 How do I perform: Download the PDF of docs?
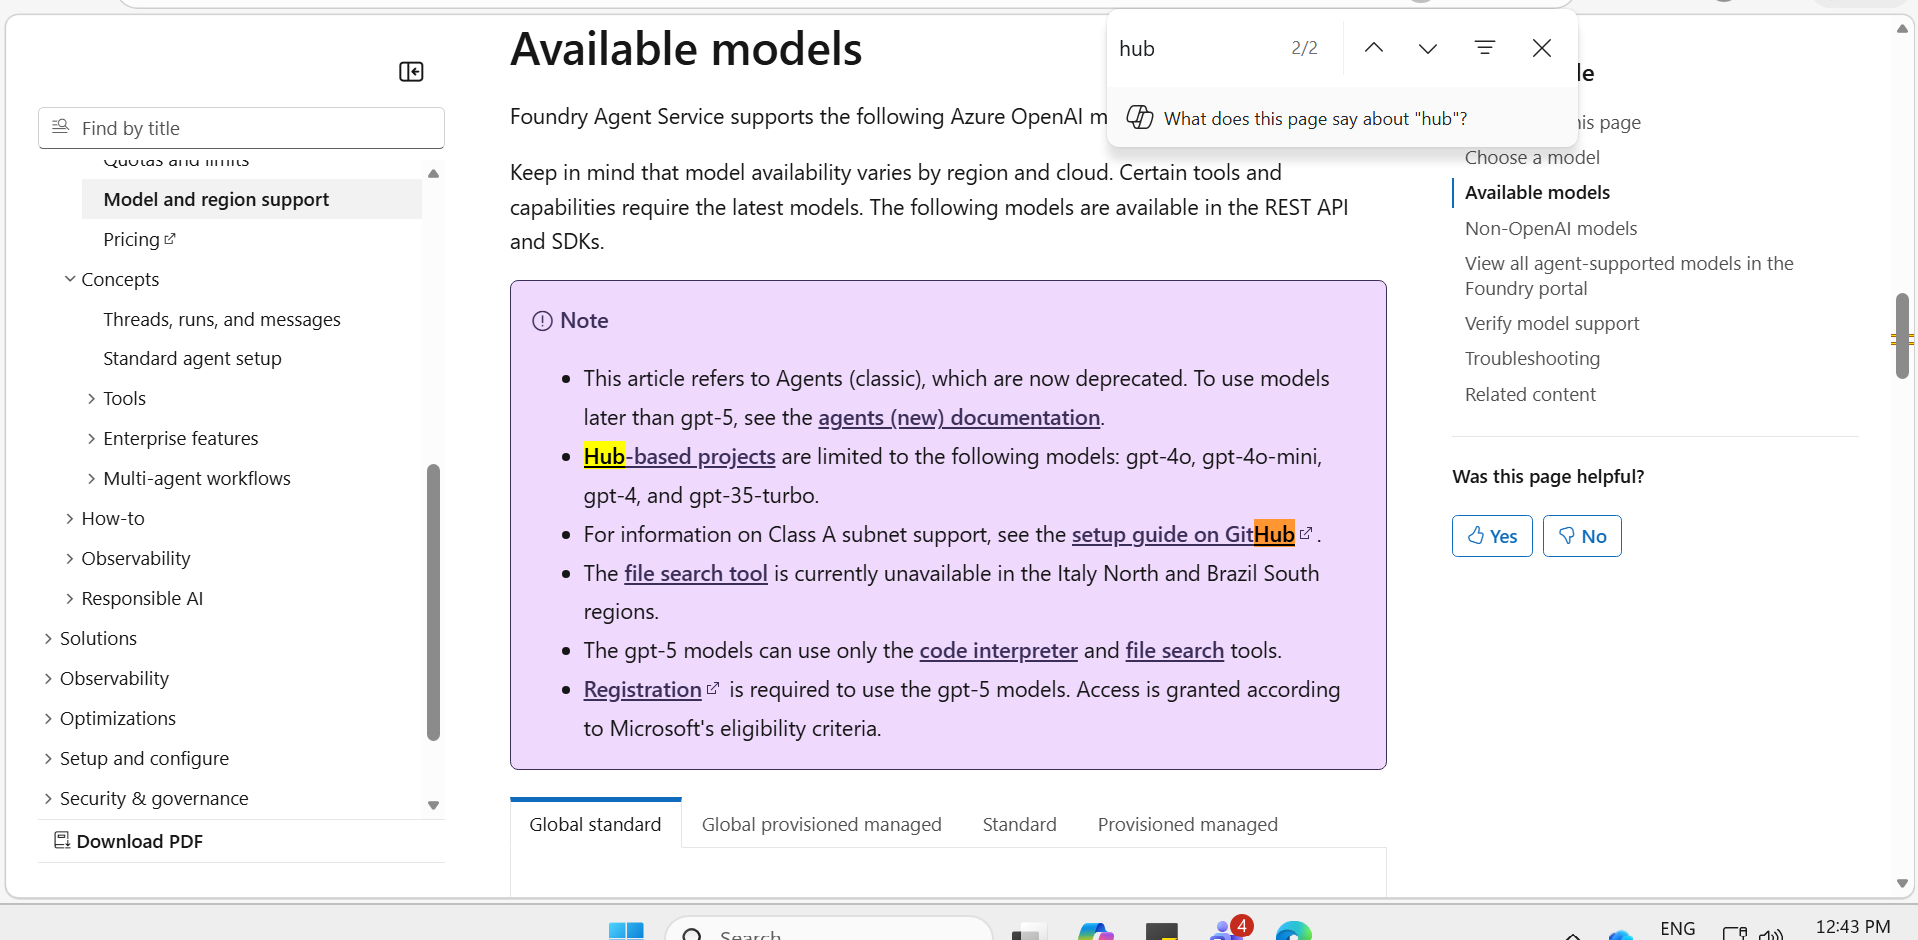point(128,841)
